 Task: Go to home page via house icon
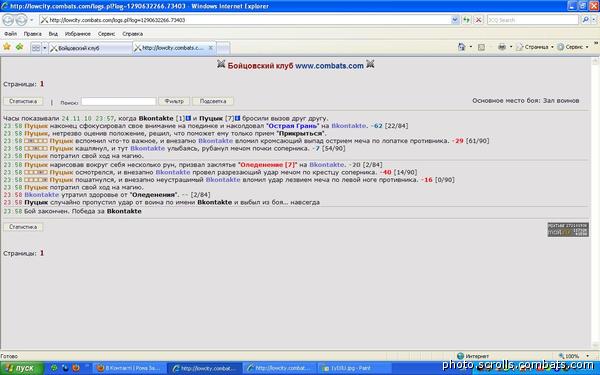coord(461,47)
